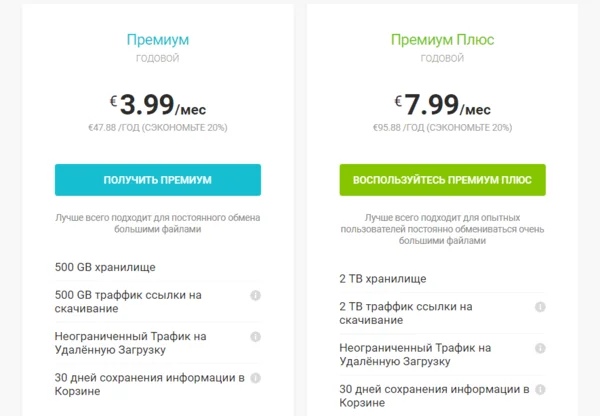
Task: Click the €95.88 /год savings text
Action: coord(442,127)
